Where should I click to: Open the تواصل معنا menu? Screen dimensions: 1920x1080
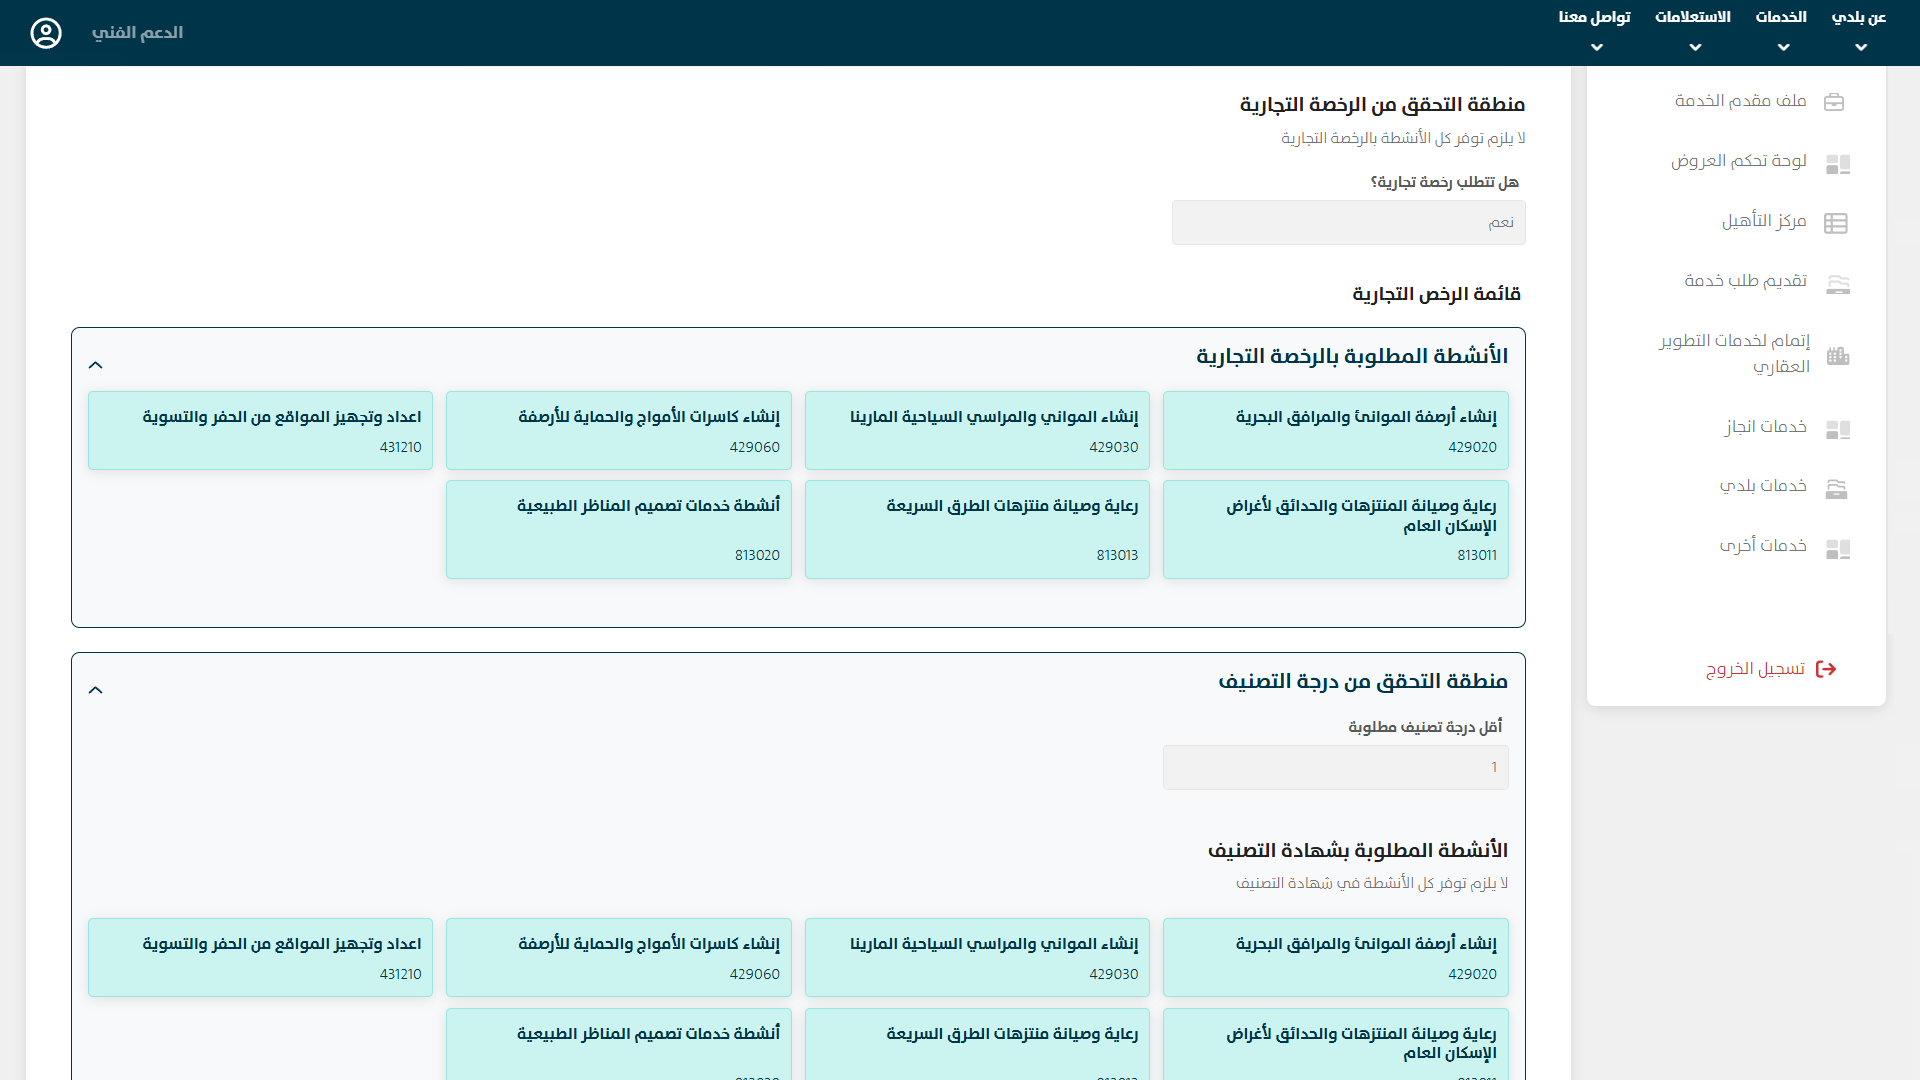(x=1595, y=30)
